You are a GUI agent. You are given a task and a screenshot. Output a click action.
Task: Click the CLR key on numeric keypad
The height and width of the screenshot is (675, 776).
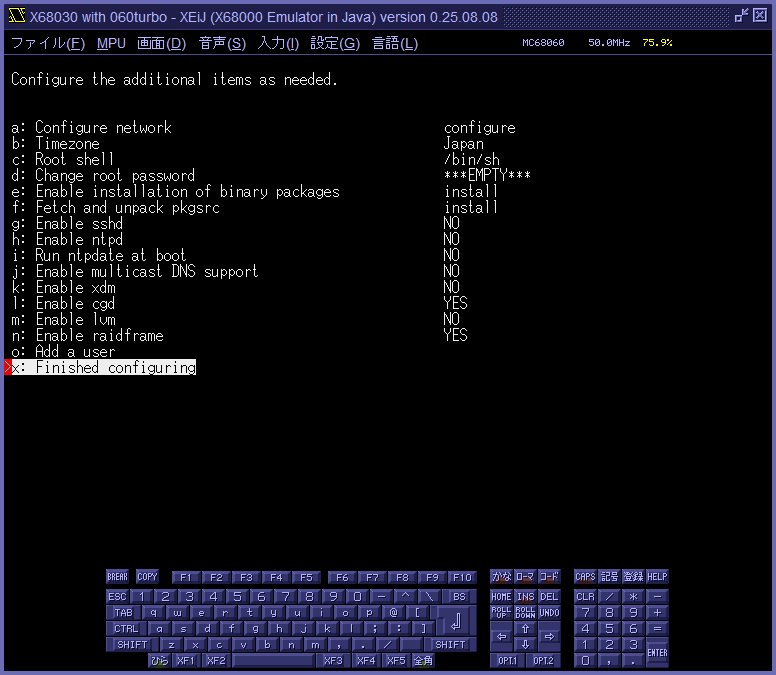[x=585, y=596]
